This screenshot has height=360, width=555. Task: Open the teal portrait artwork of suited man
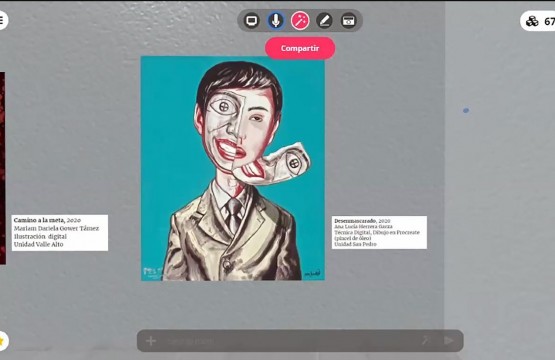point(233,168)
